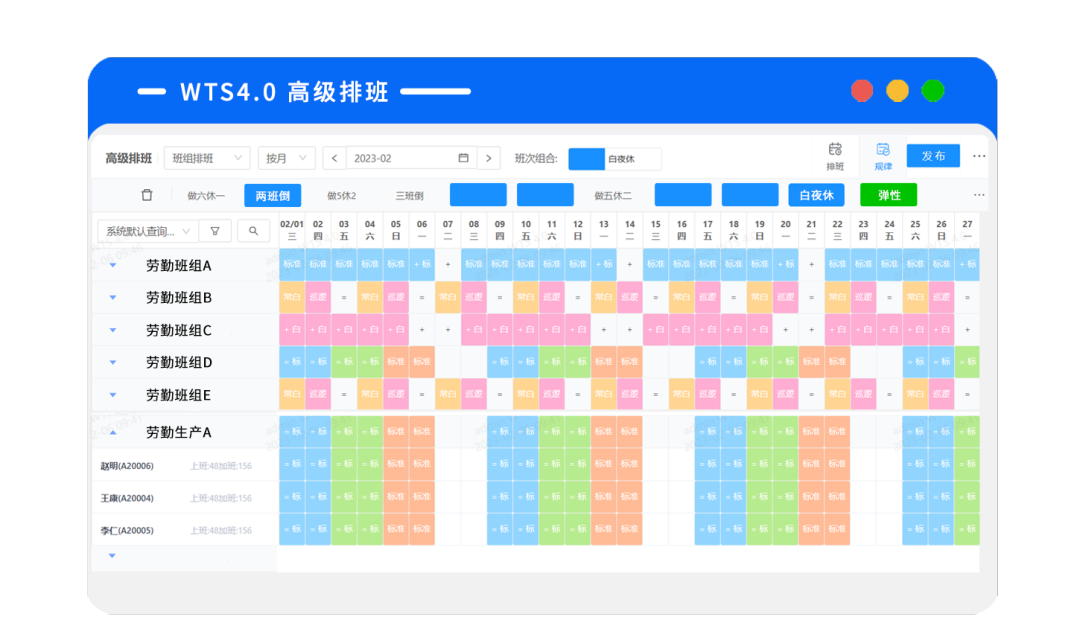Collapse the 劳勤生产A group
This screenshot has width=1080, height=619.
(x=113, y=432)
